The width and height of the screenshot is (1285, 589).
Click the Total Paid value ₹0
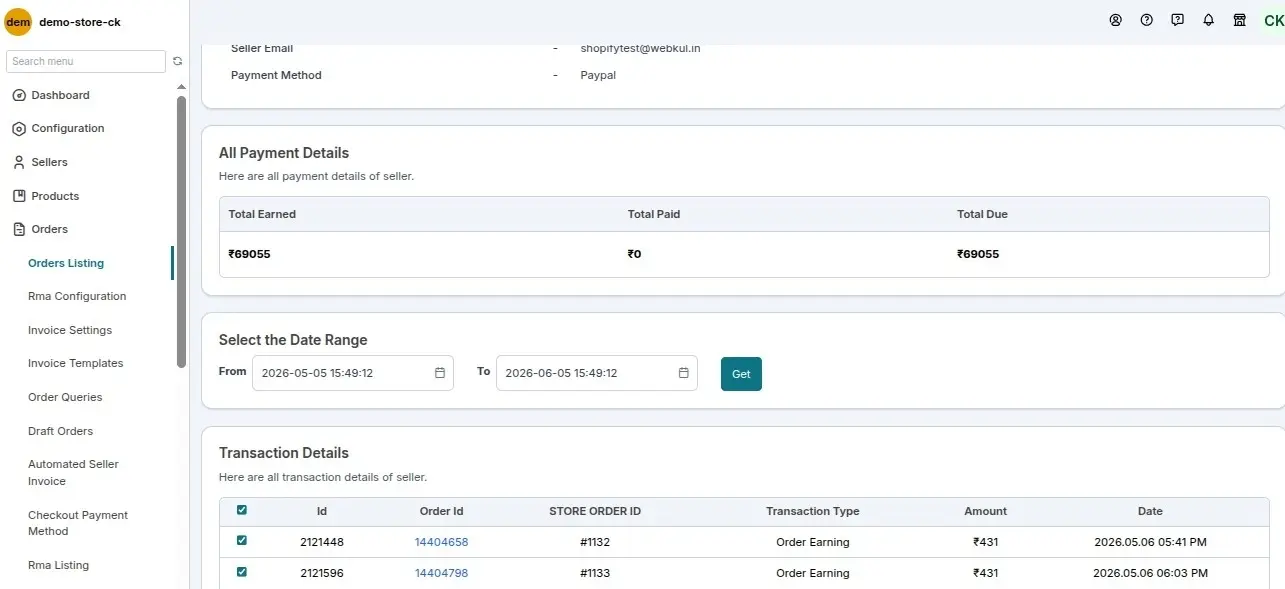pyautogui.click(x=634, y=254)
